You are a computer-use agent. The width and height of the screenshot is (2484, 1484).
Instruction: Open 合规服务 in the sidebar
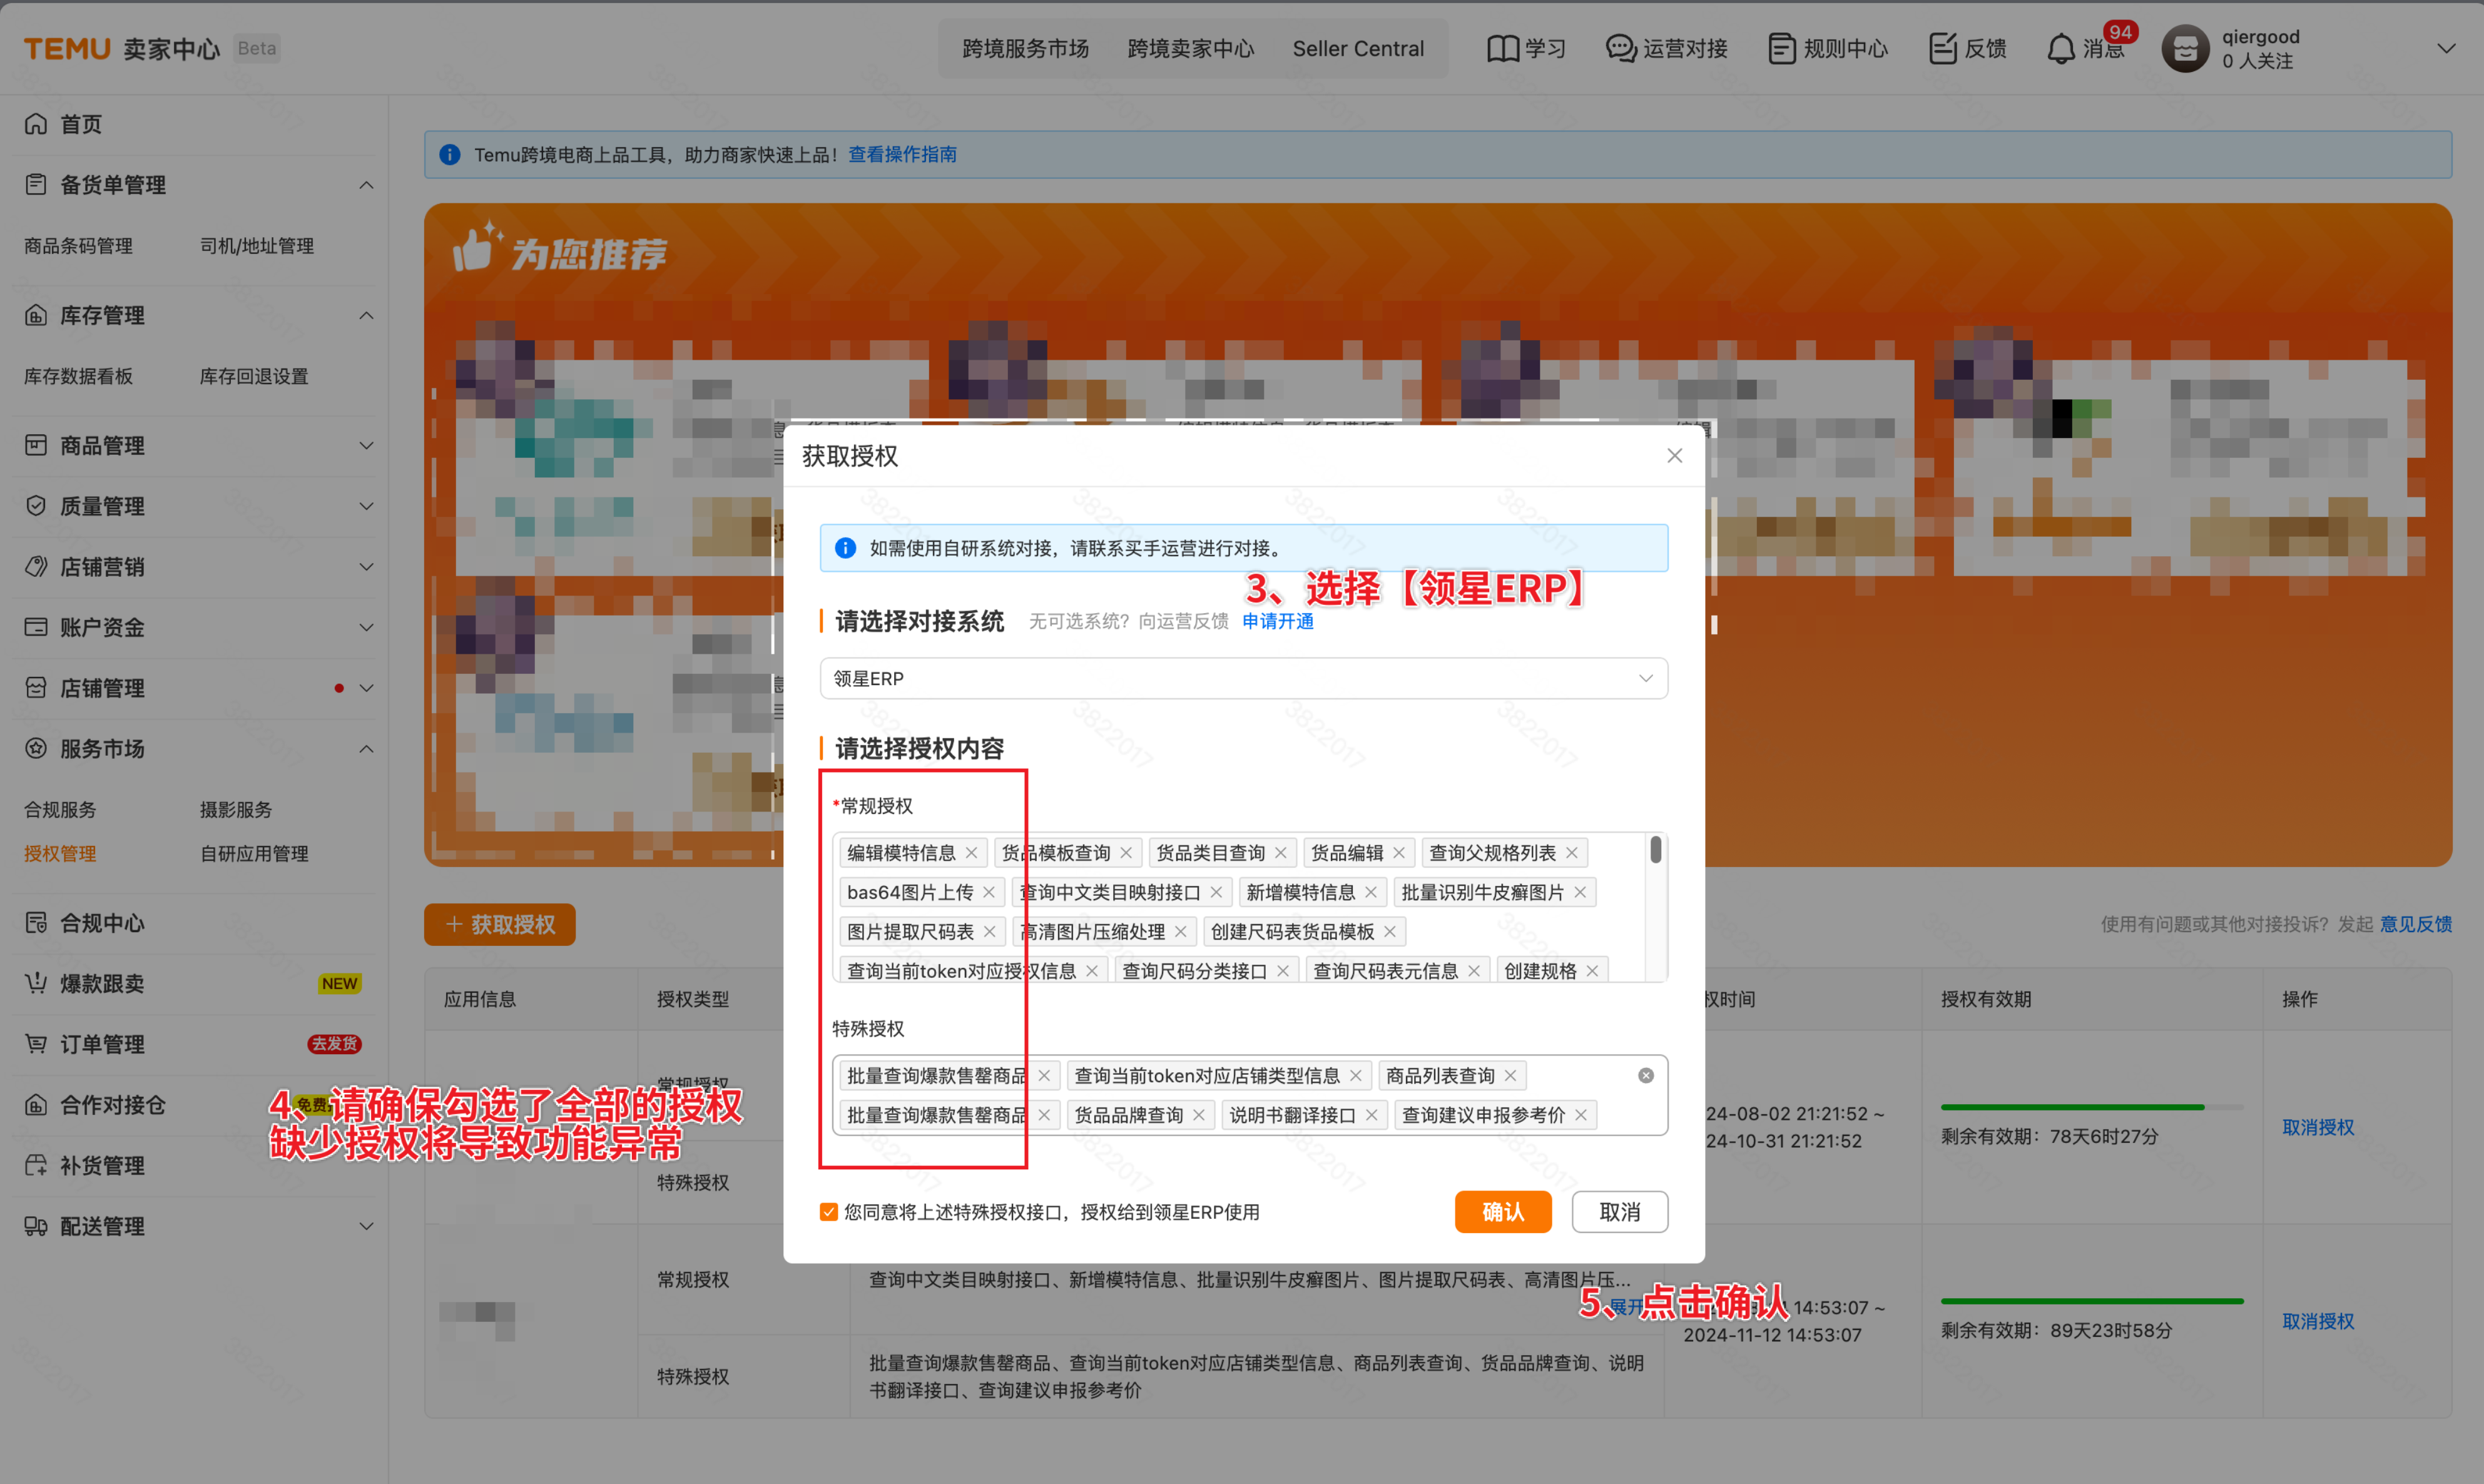pos(60,810)
